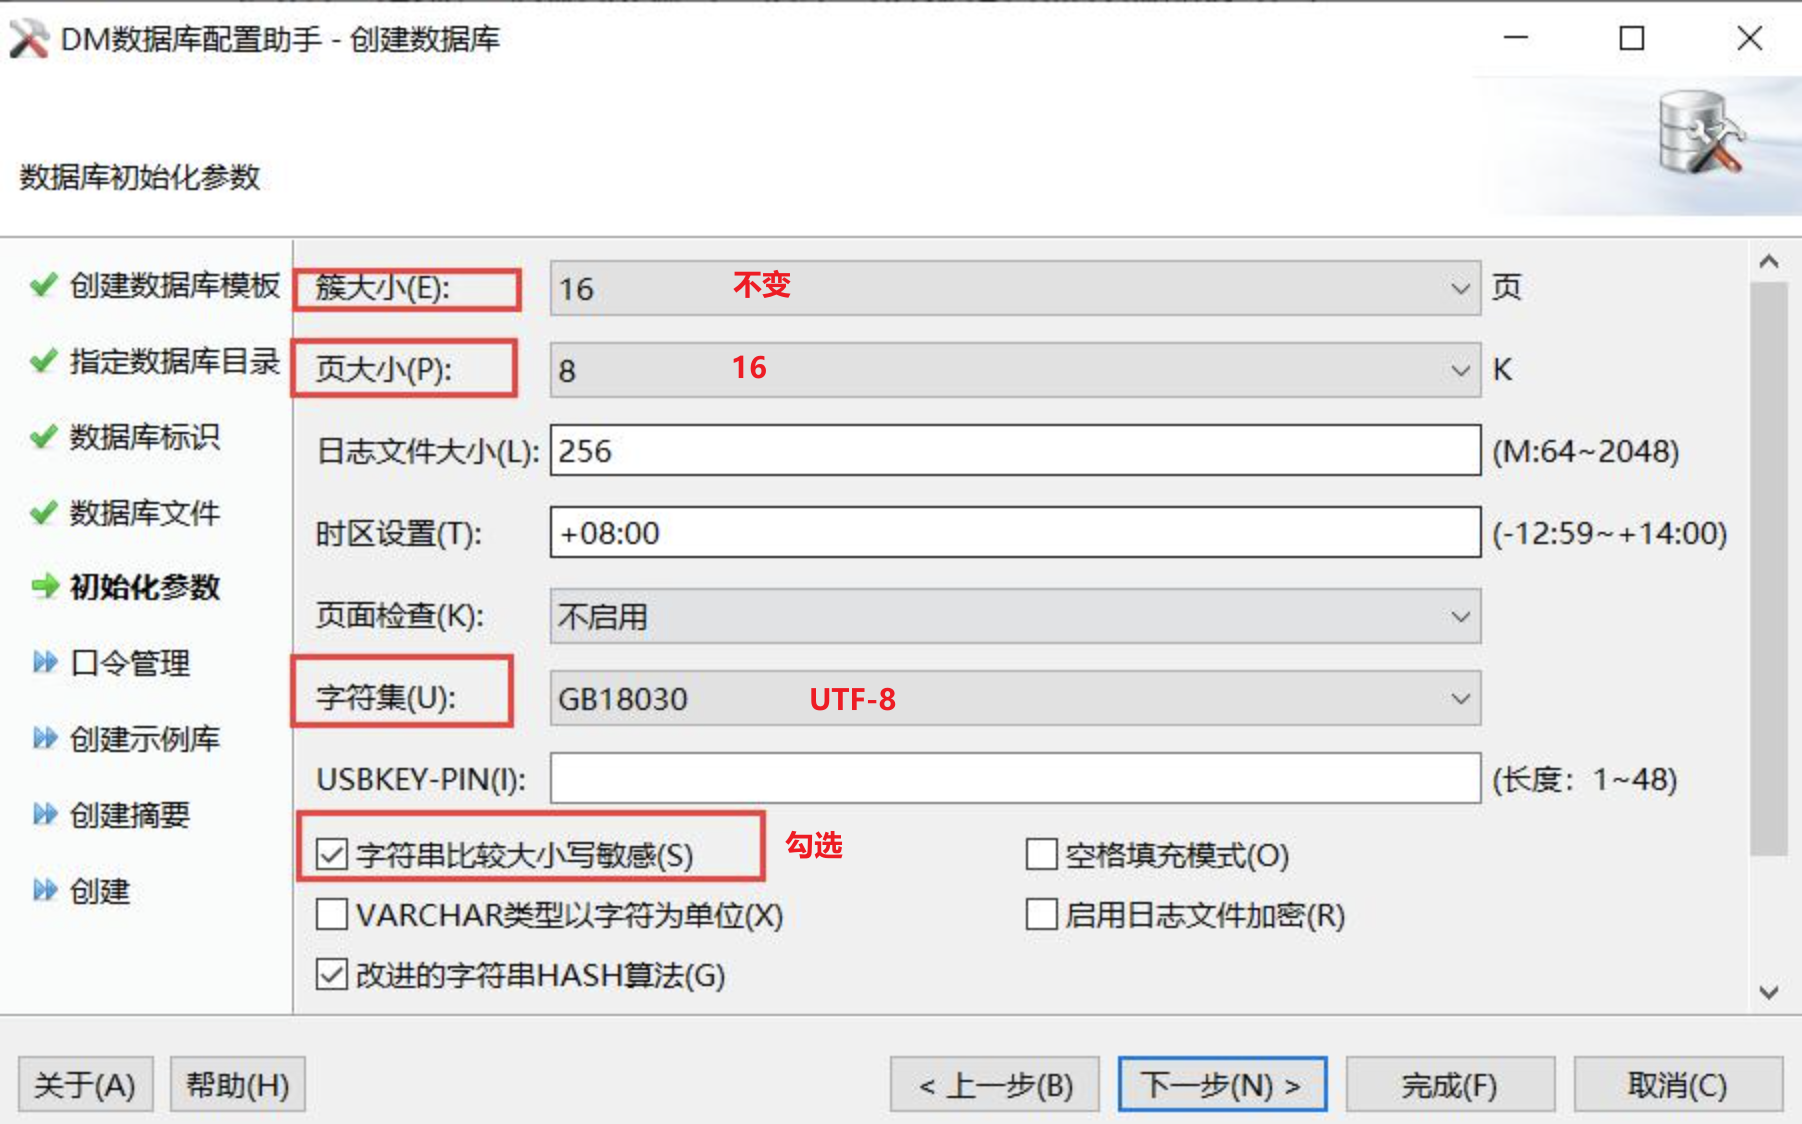Click blue arrow icon beside 创建示例库
The height and width of the screenshot is (1124, 1802).
(x=45, y=738)
